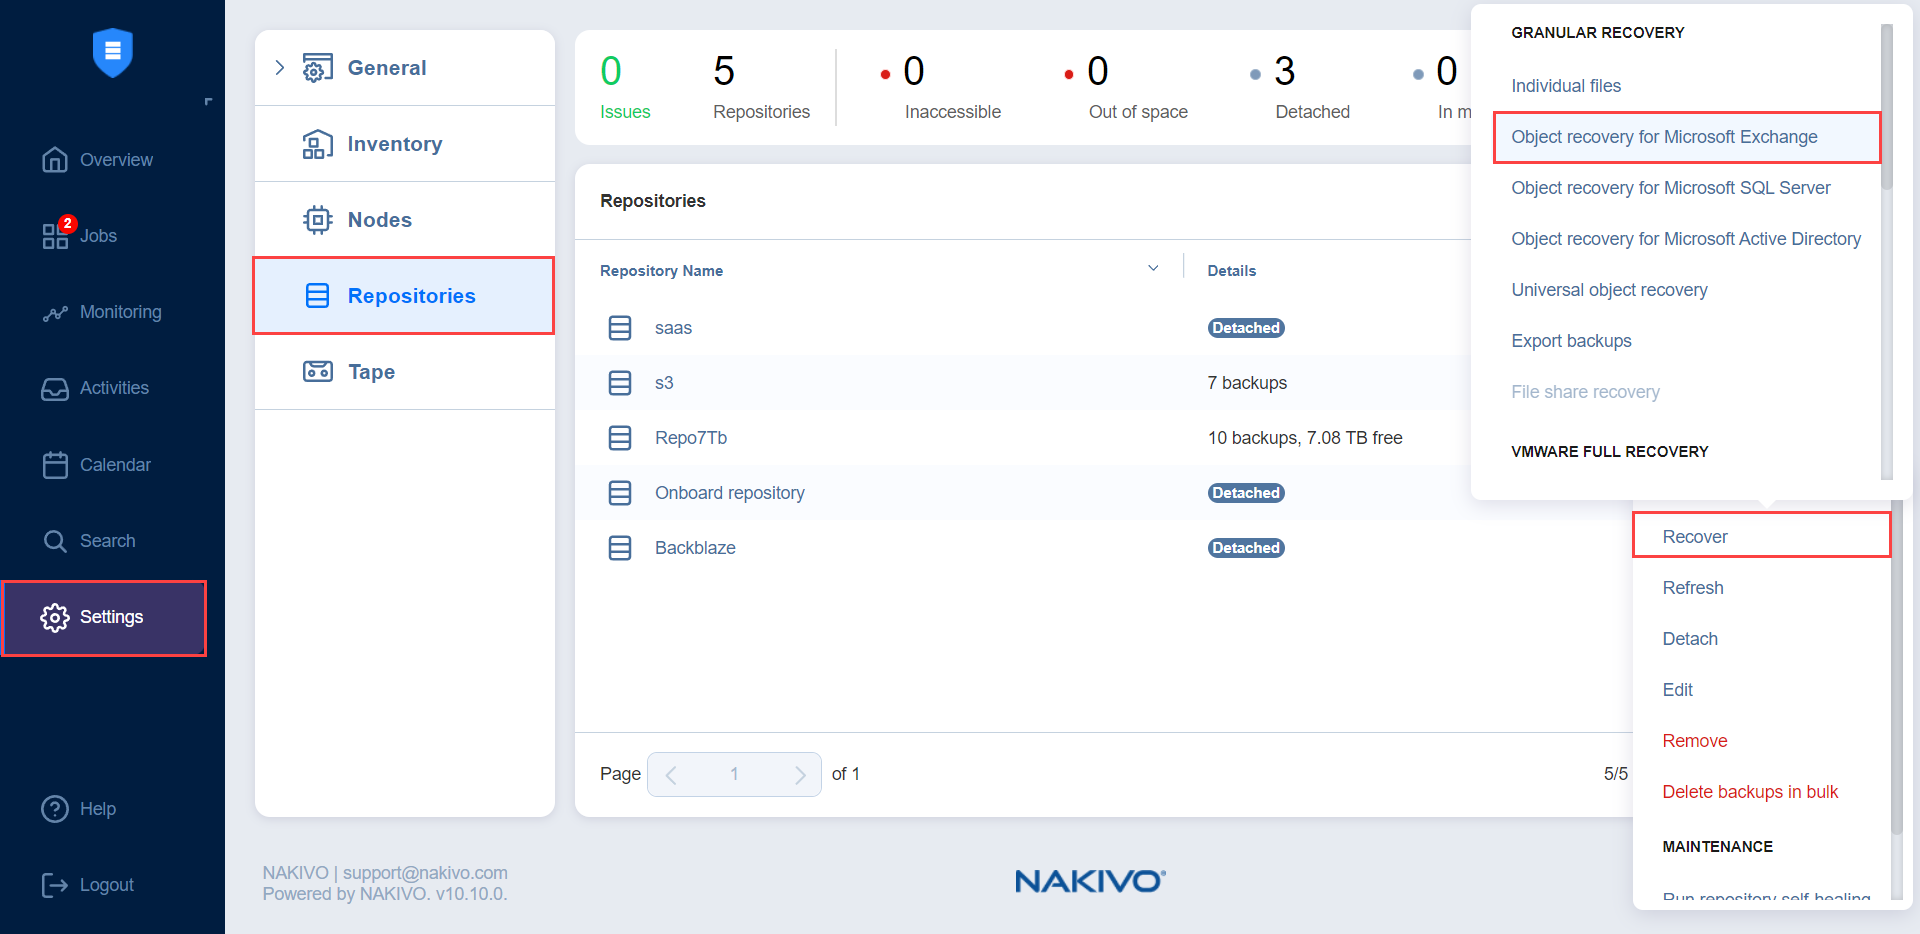The width and height of the screenshot is (1920, 934).
Task: Click the s3 repository icon
Action: click(620, 383)
